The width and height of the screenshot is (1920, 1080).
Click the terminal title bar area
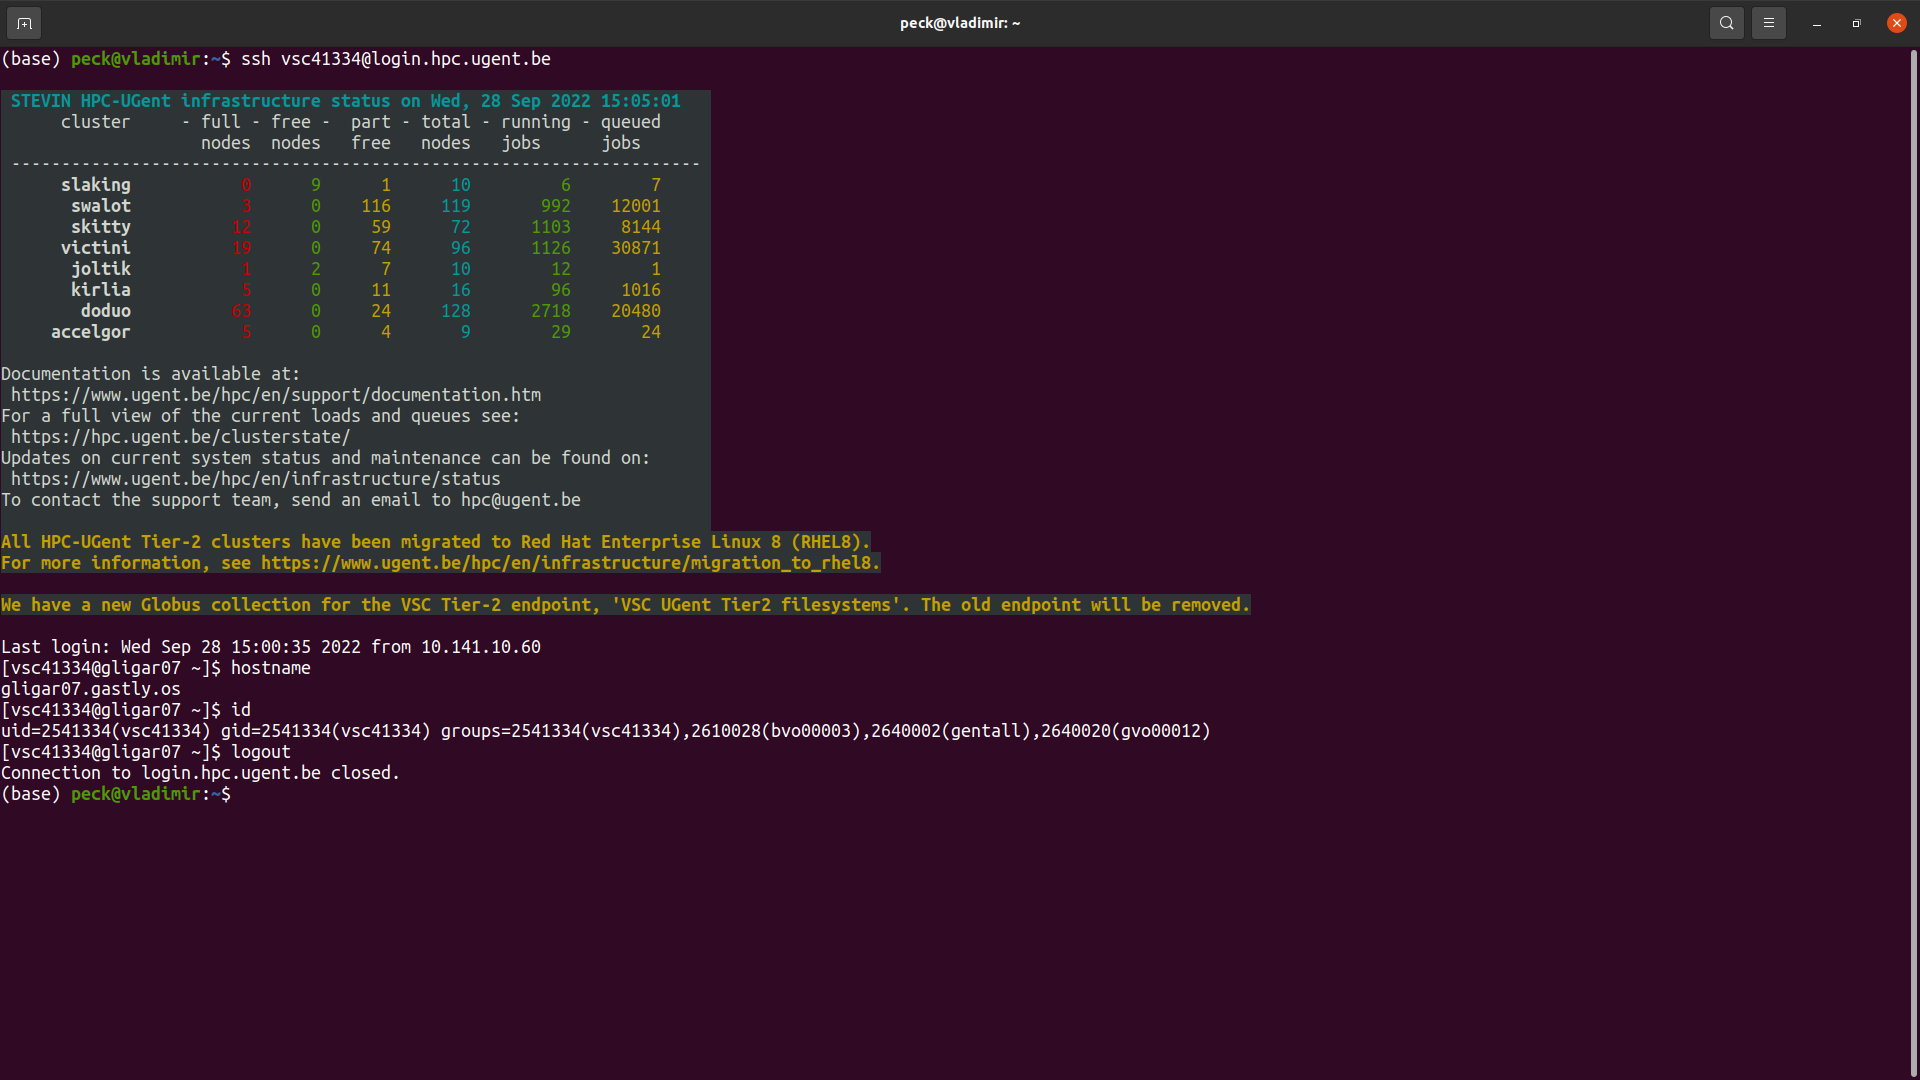pos(960,22)
